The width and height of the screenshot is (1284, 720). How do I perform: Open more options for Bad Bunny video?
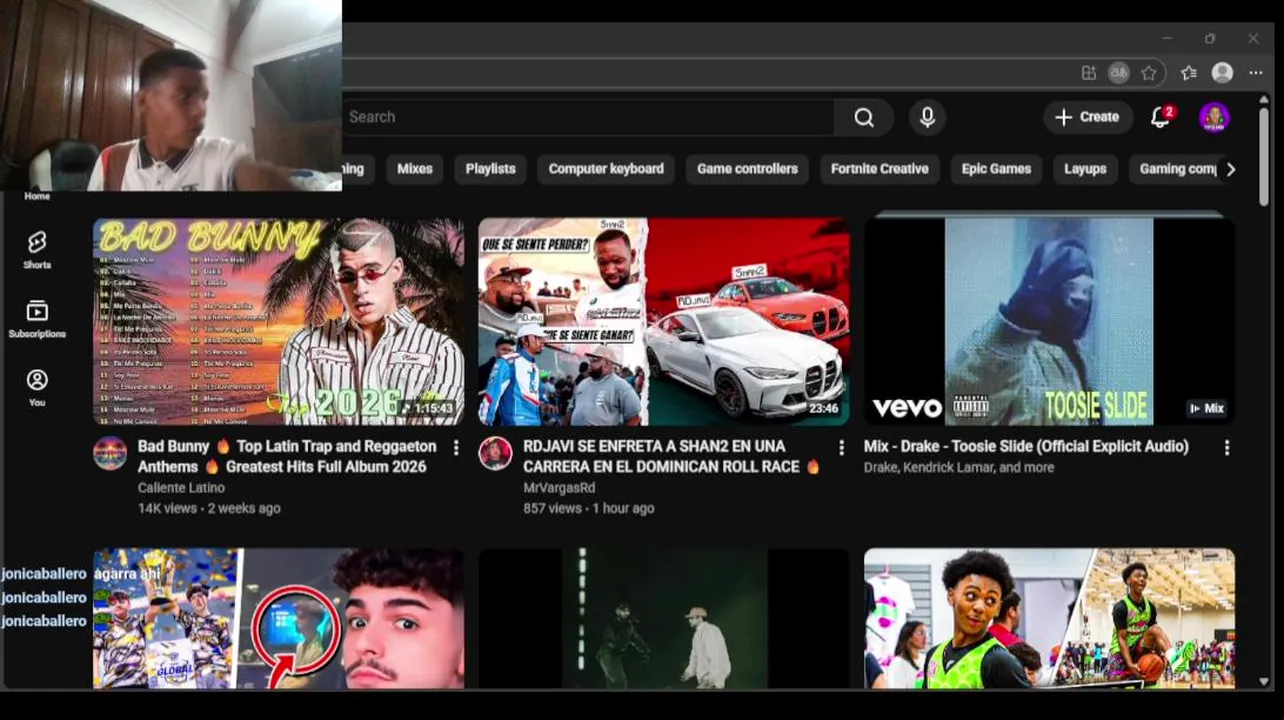[456, 447]
